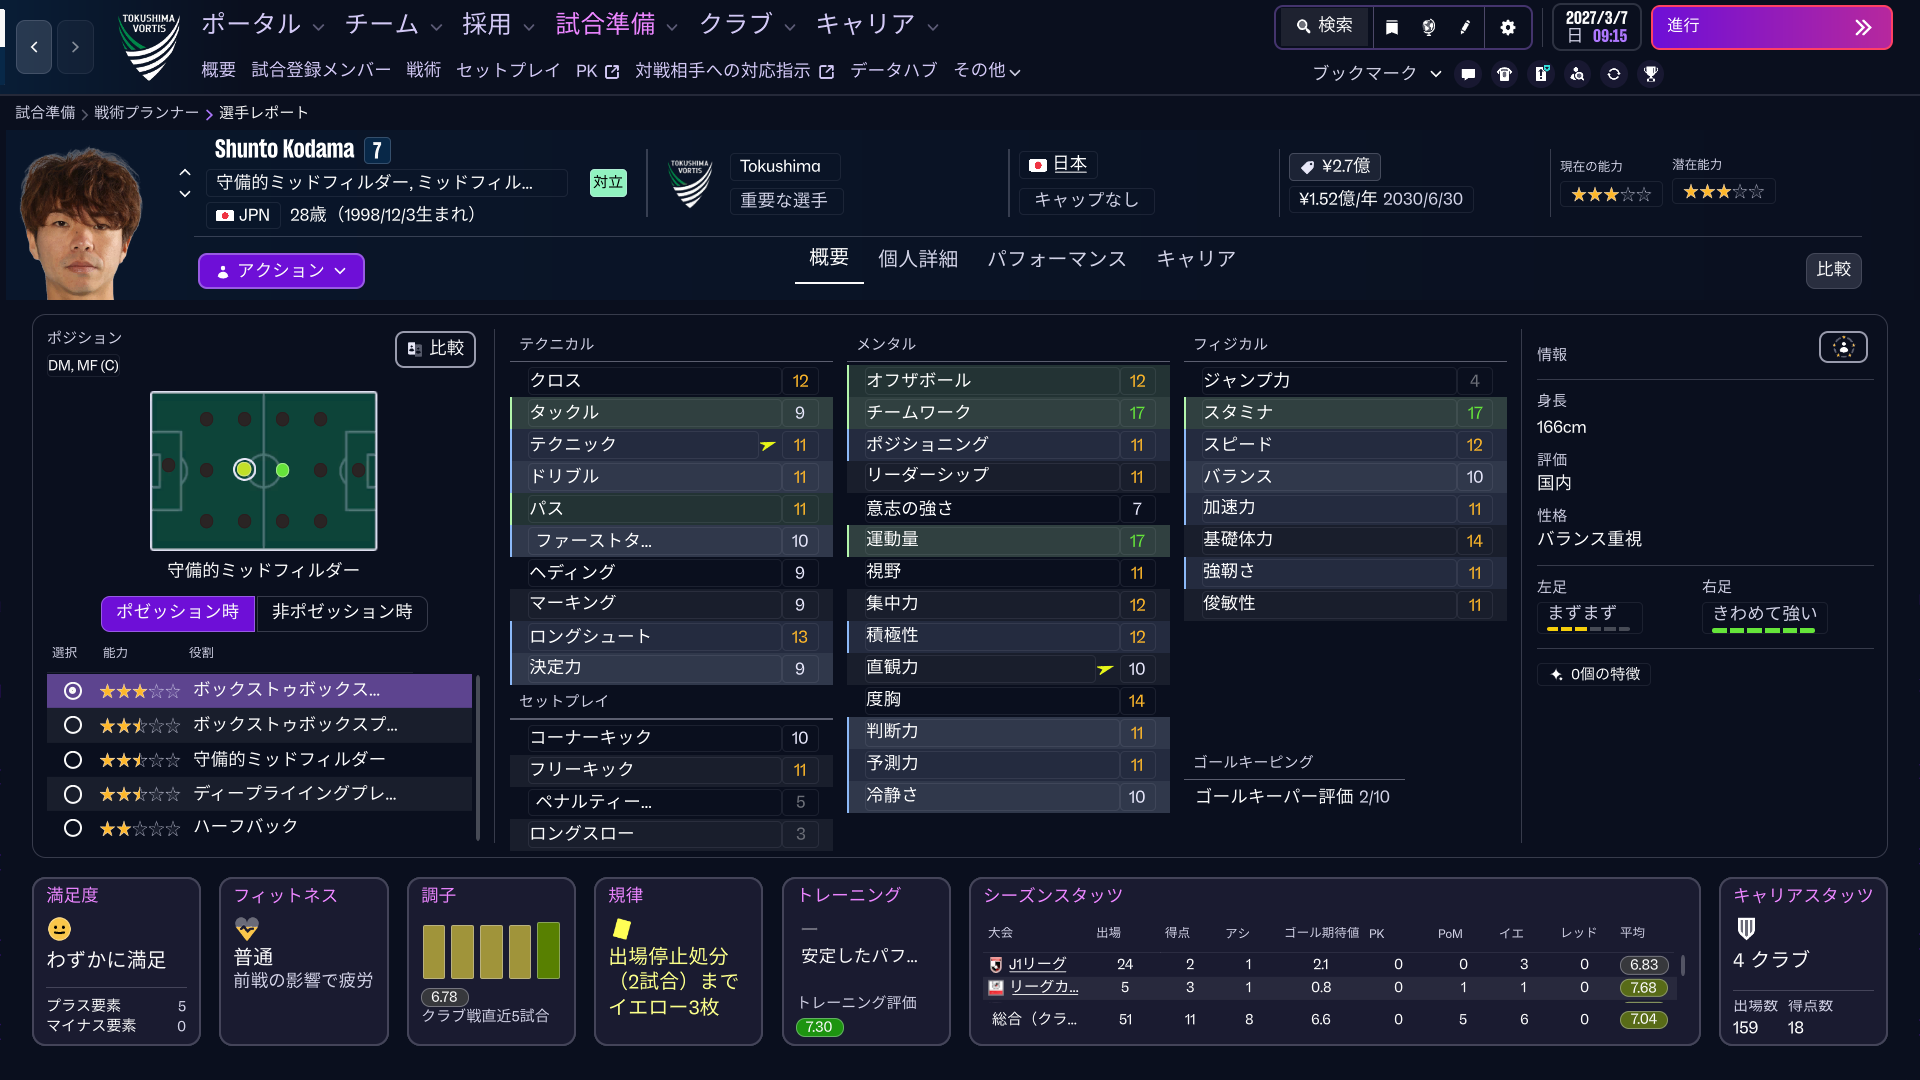Open the alert report shortcut icon
1920x1080 pixels.
[1541, 74]
